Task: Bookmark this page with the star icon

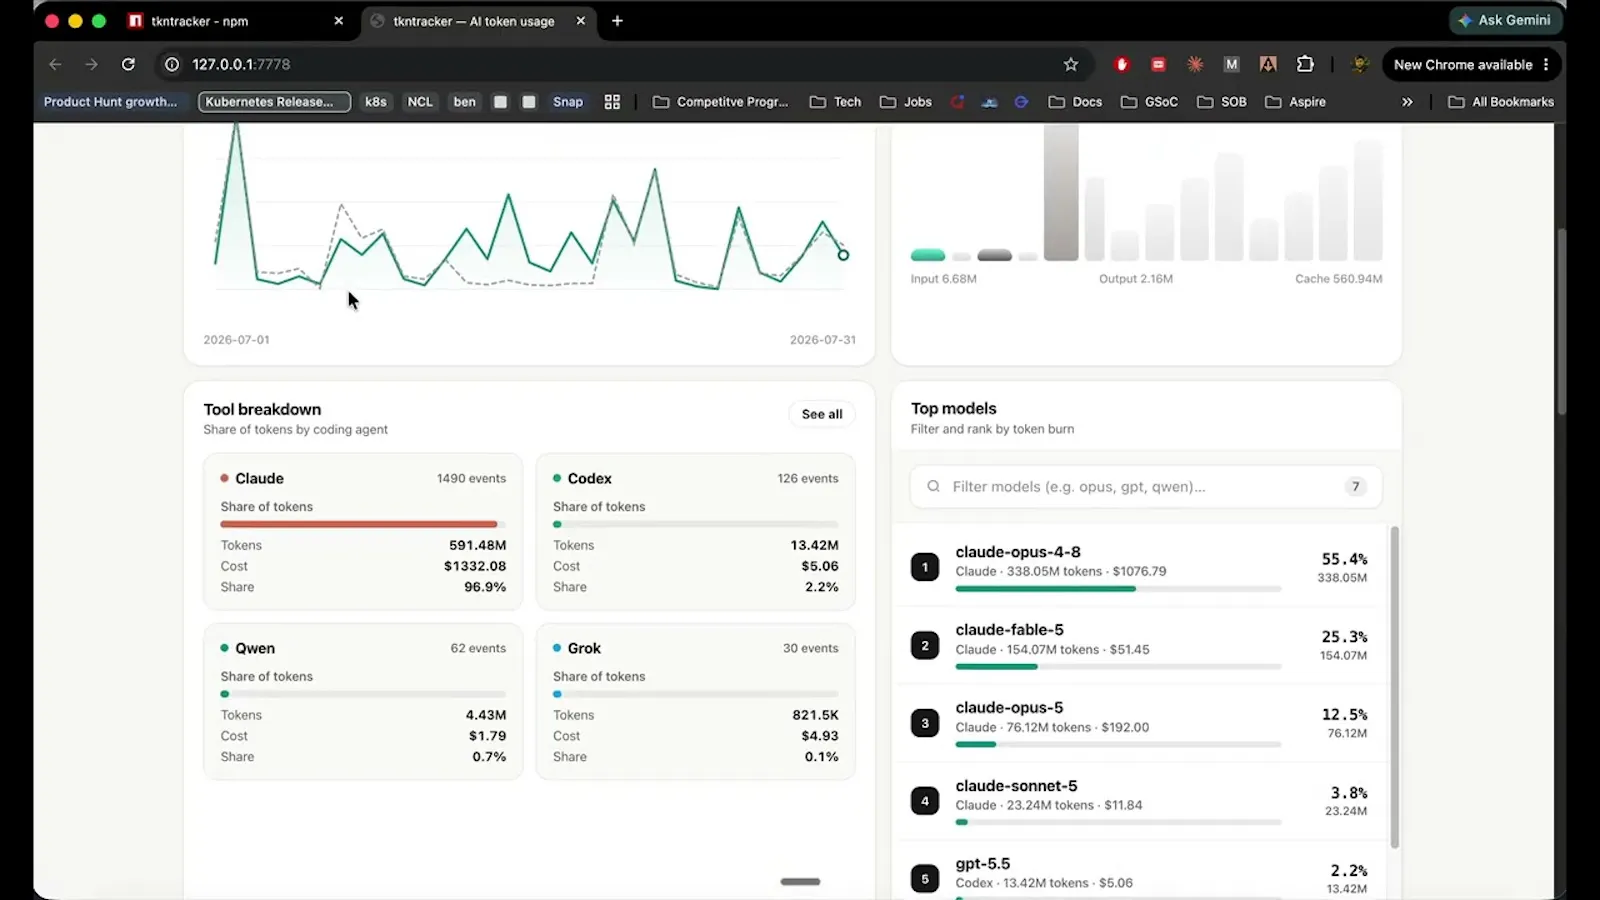Action: coord(1071,64)
